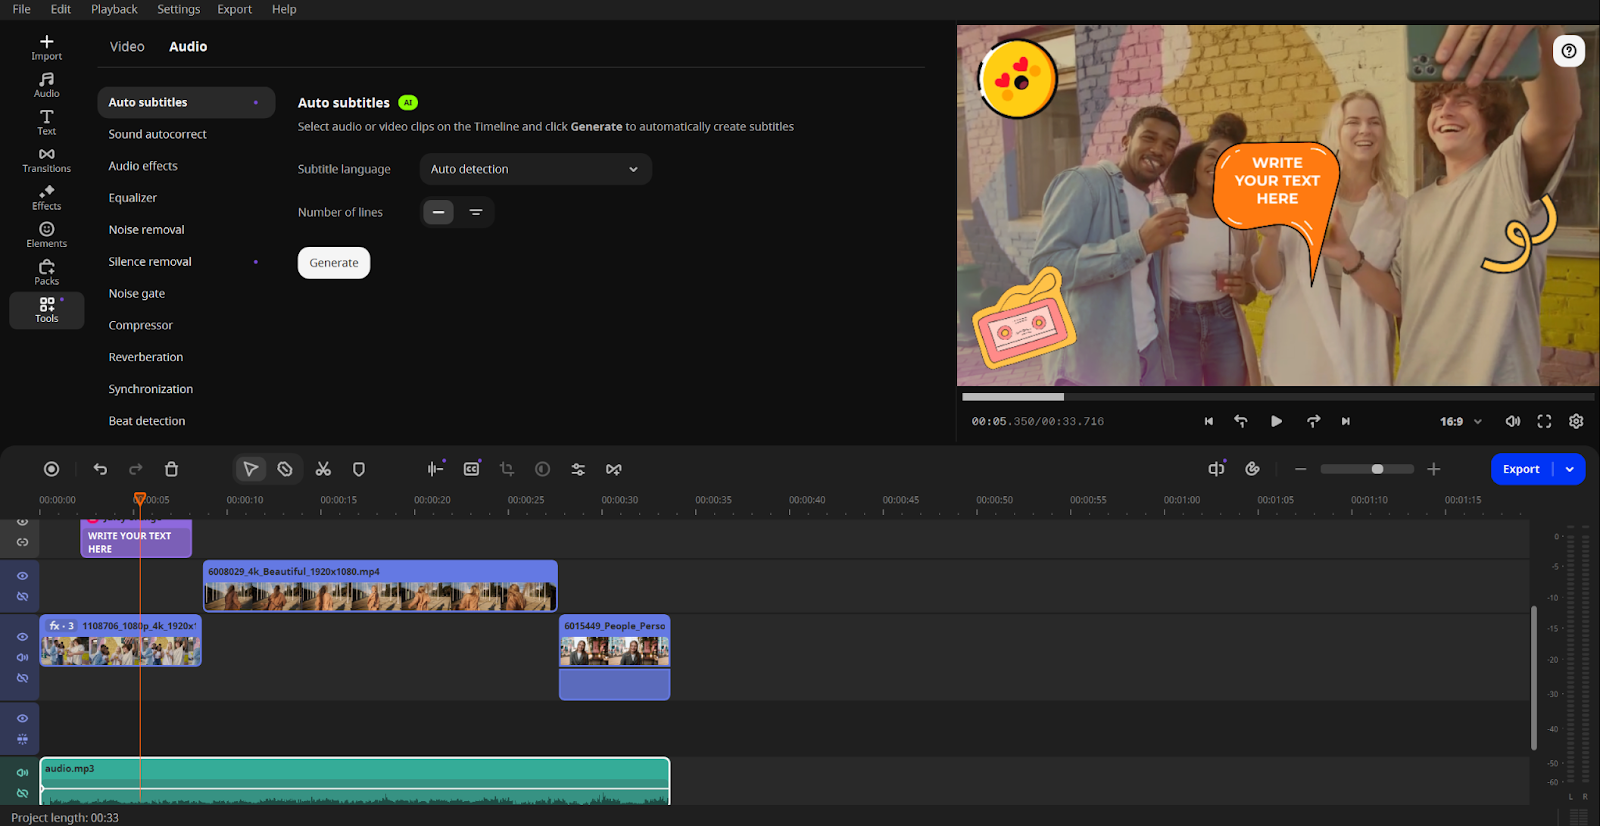This screenshot has height=826, width=1600.
Task: Open clip properties sliders icon
Action: (578, 469)
